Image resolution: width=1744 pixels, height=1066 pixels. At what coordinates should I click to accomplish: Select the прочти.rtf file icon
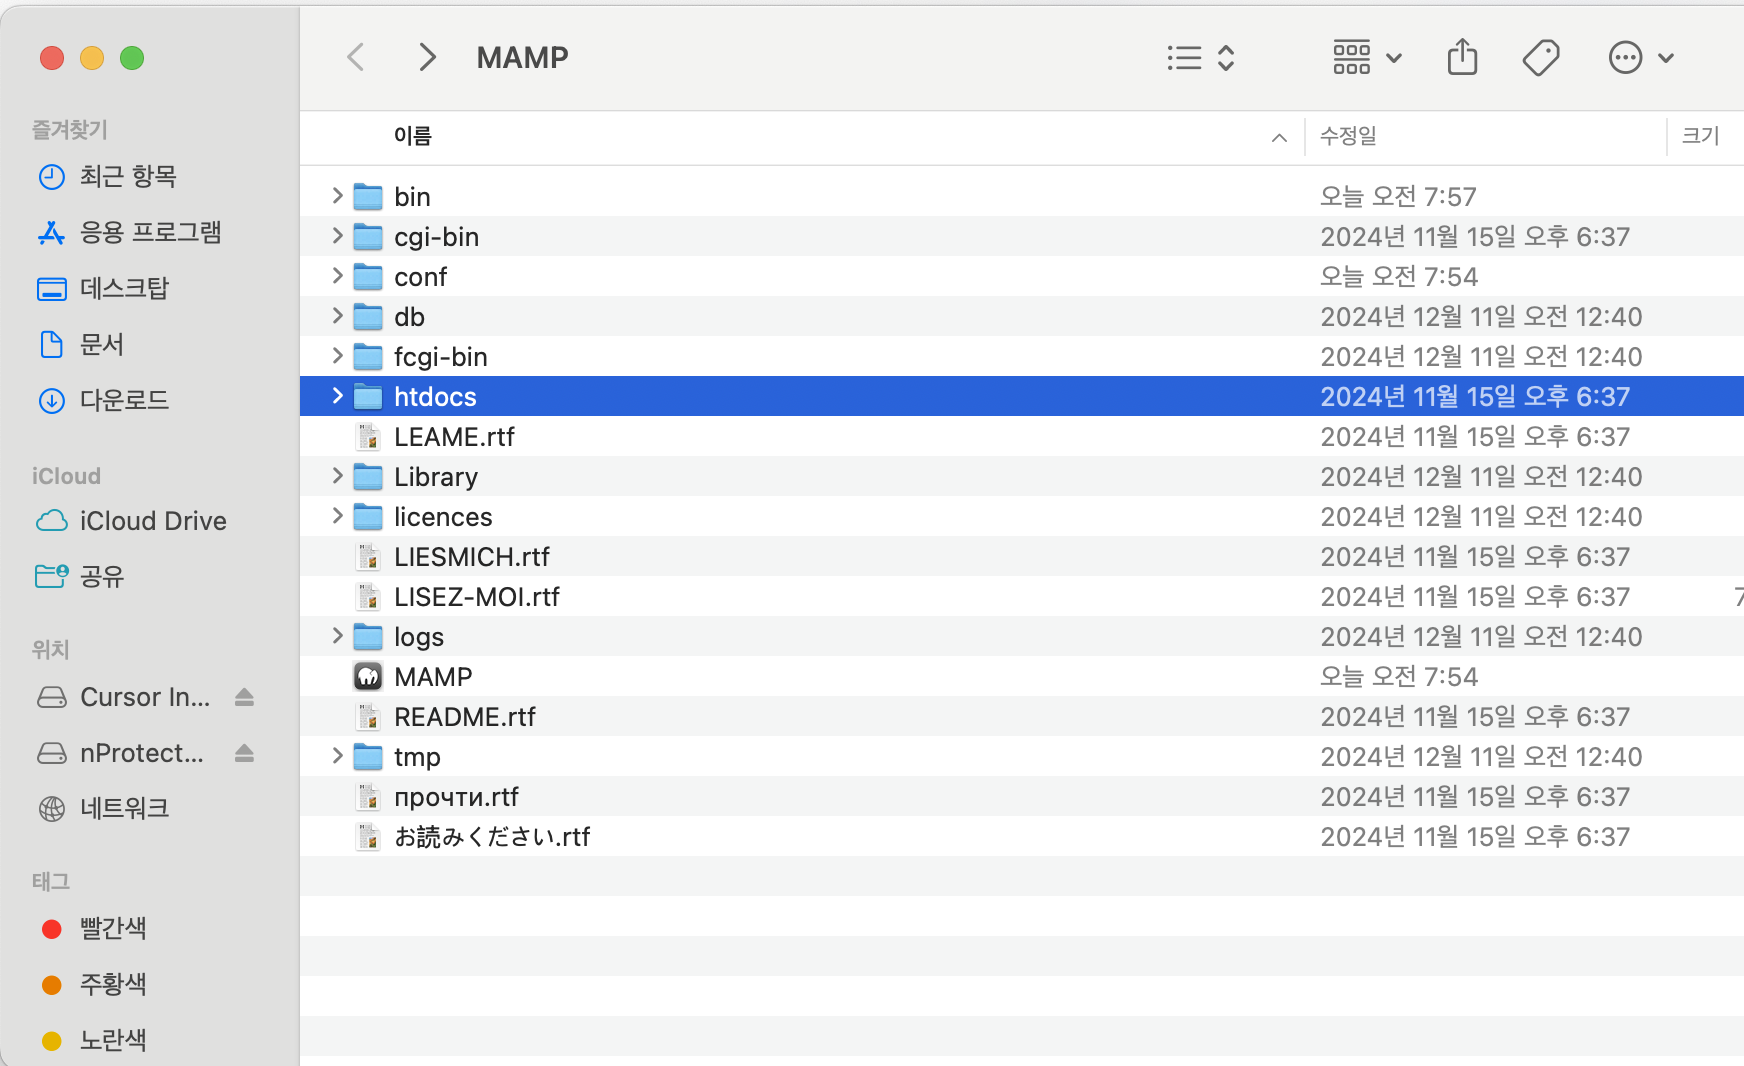coord(368,797)
